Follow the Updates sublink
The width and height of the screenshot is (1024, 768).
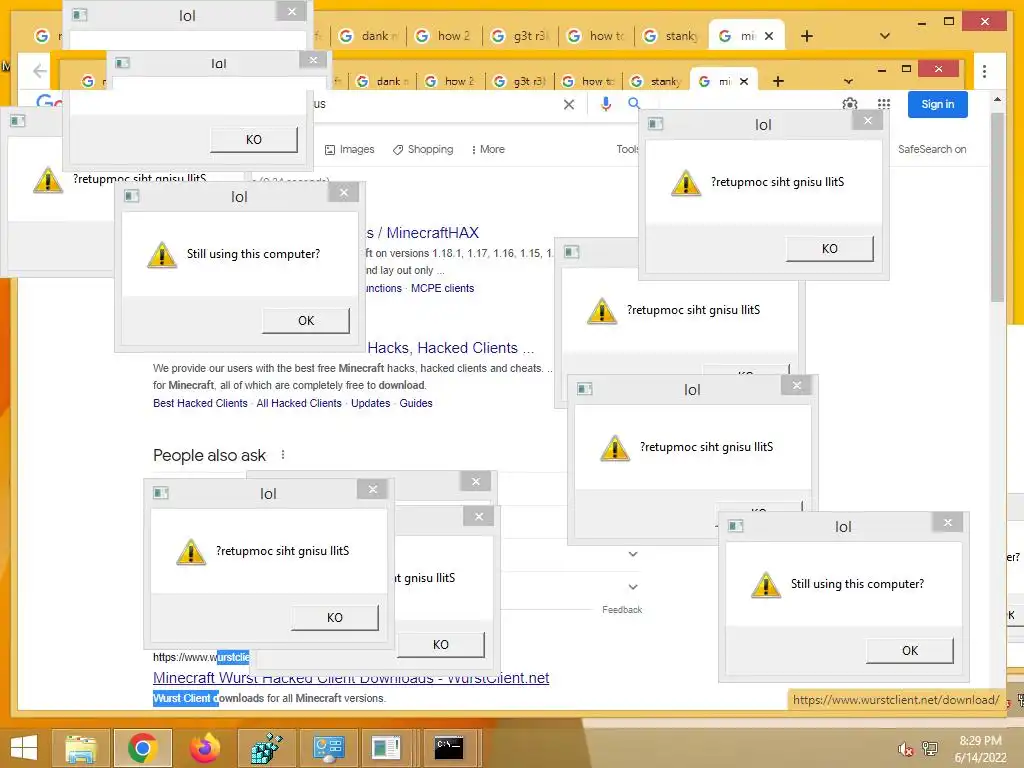pyautogui.click(x=370, y=404)
